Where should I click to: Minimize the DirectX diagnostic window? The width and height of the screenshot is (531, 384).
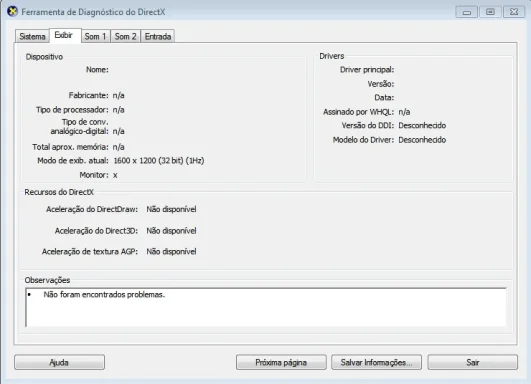coord(467,12)
